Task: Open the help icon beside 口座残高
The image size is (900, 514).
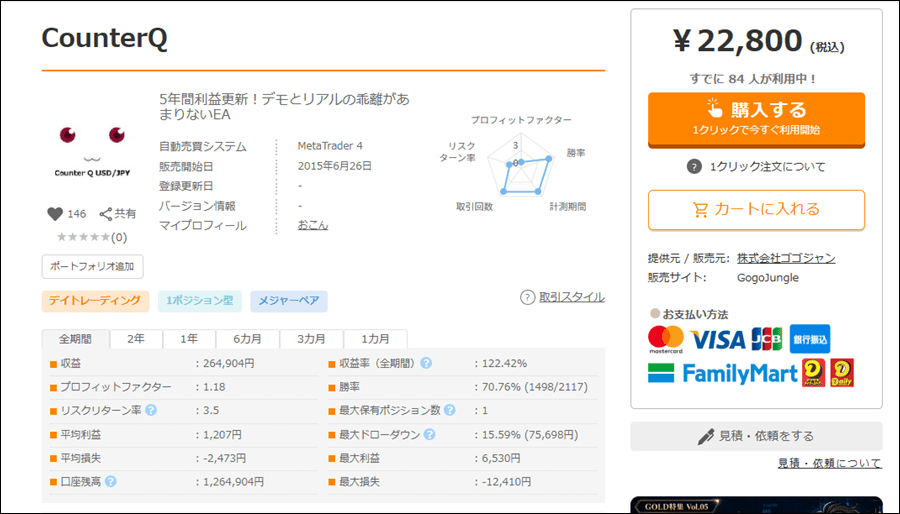Action: 111,481
